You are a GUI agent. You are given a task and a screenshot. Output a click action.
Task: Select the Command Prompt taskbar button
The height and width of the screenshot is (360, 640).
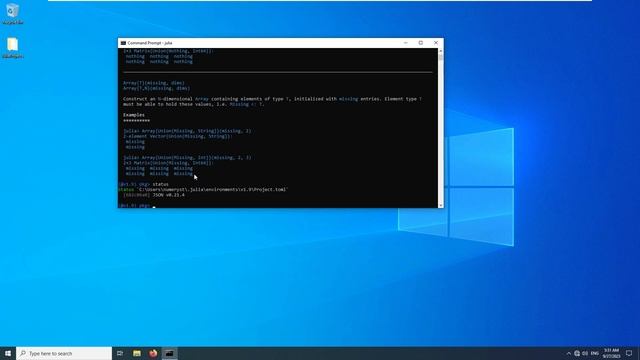click(169, 353)
